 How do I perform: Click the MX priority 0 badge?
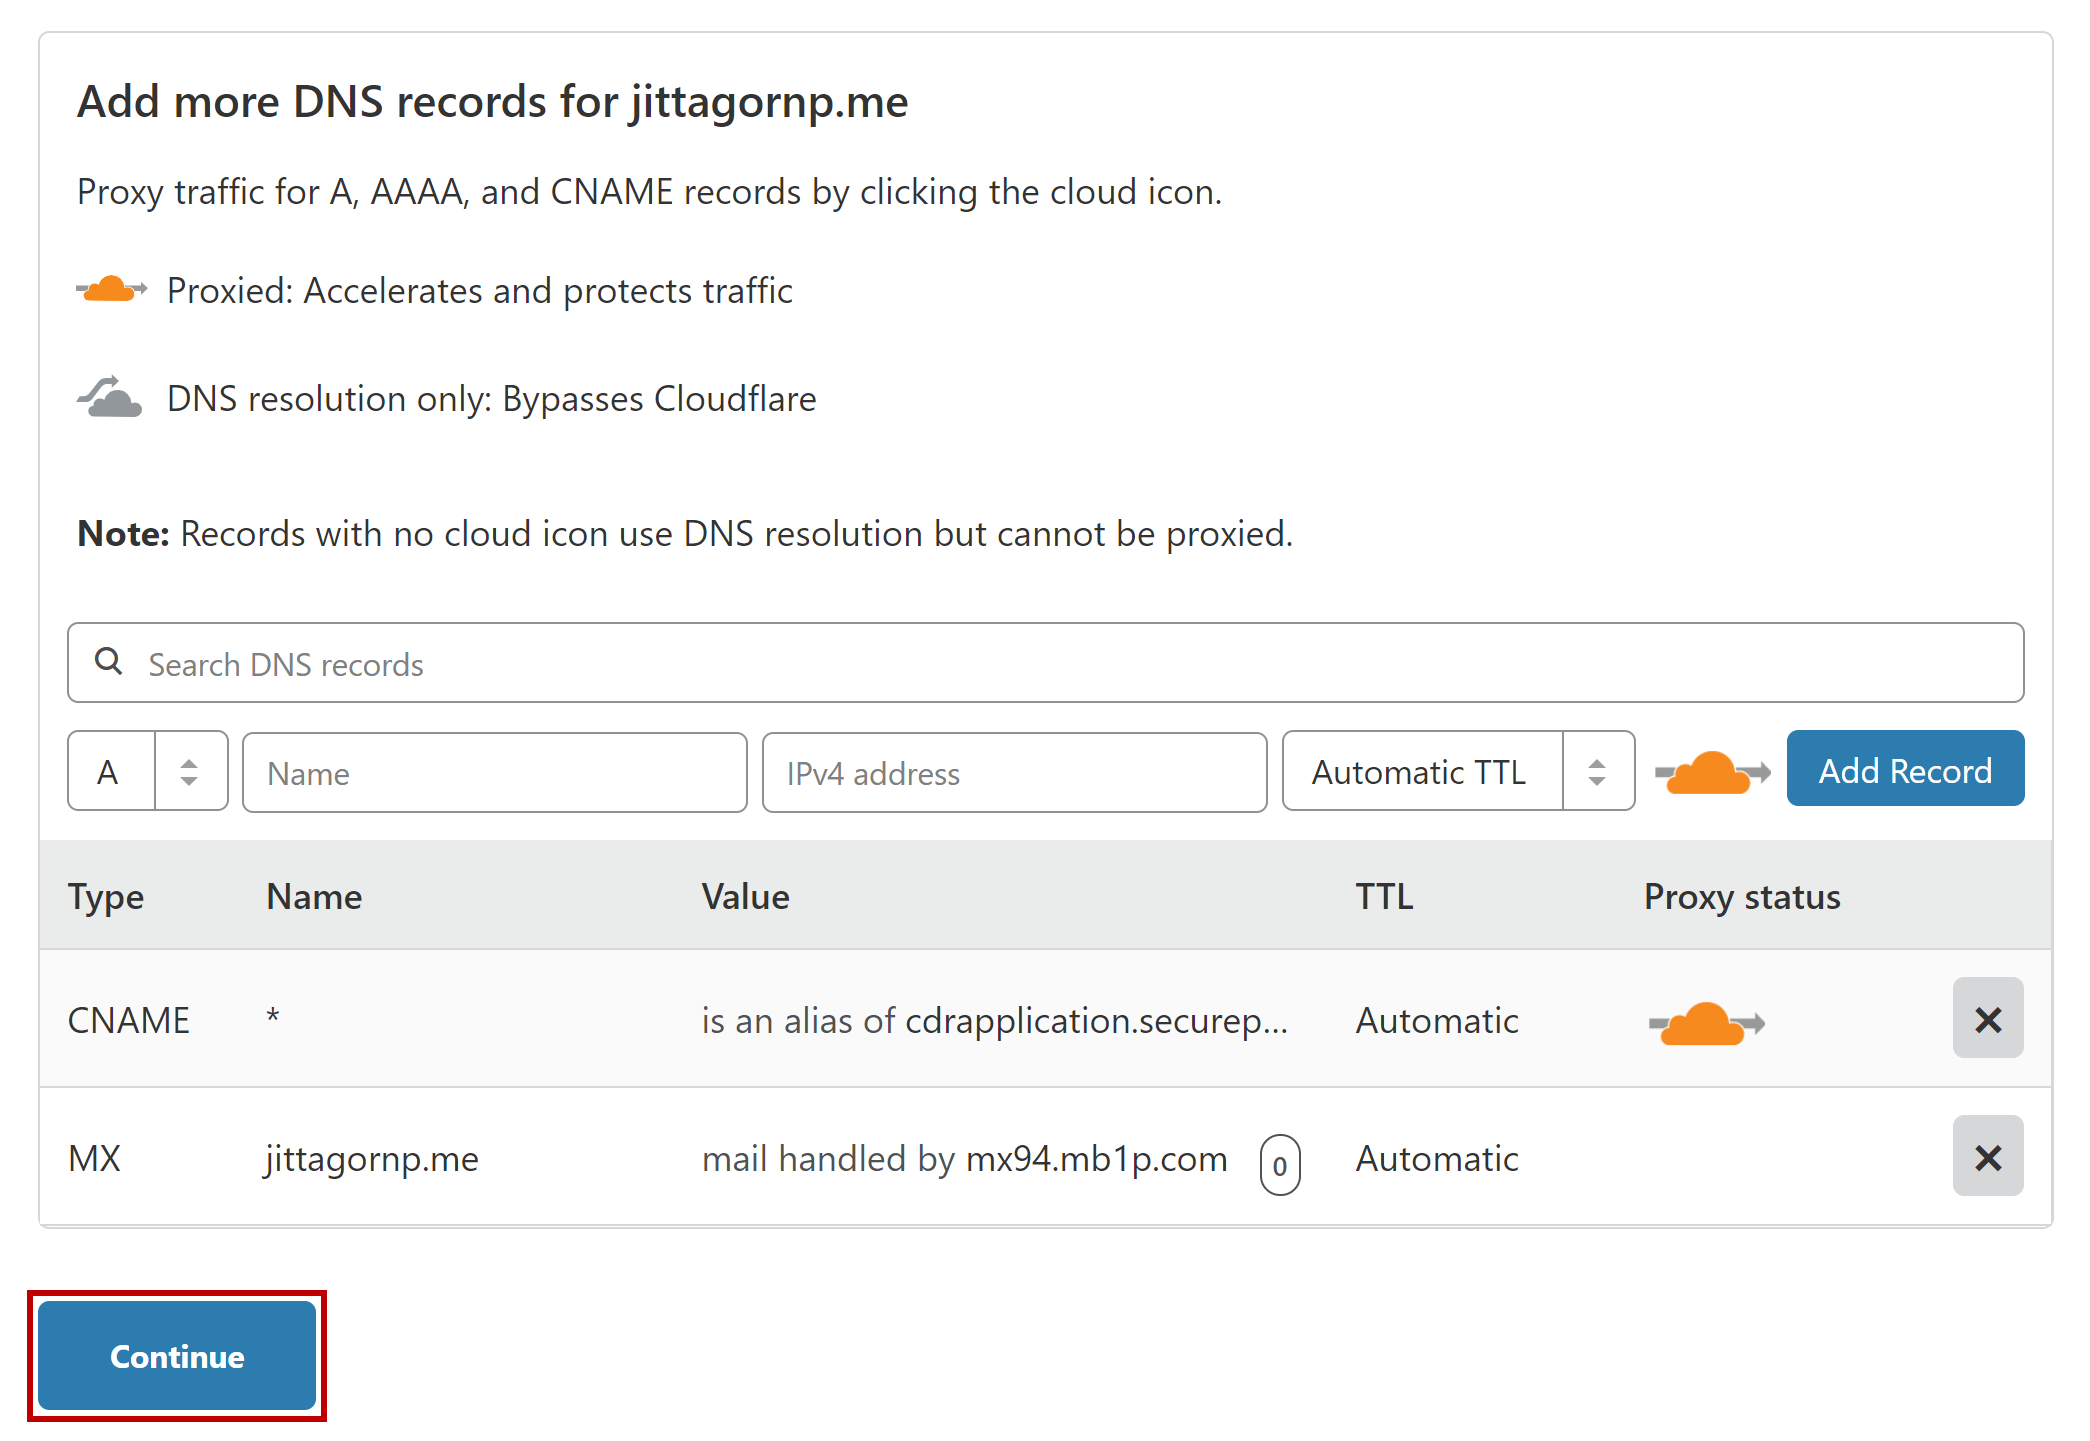tap(1279, 1165)
